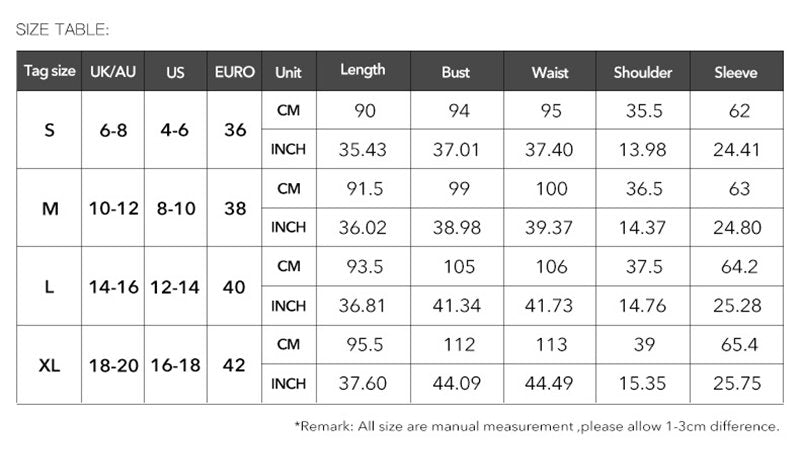Screen dimensions: 800x450
Task: Click the SIZE TABLE heading text
Action: (63, 30)
